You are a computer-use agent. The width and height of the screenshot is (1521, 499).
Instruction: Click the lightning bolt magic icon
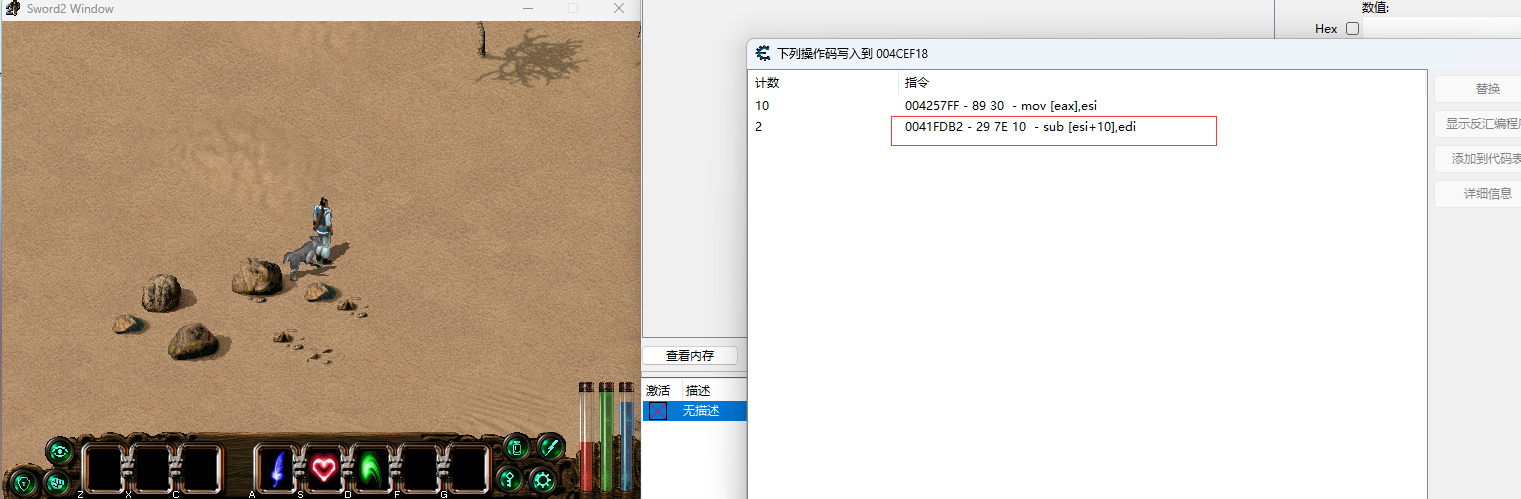click(x=551, y=446)
